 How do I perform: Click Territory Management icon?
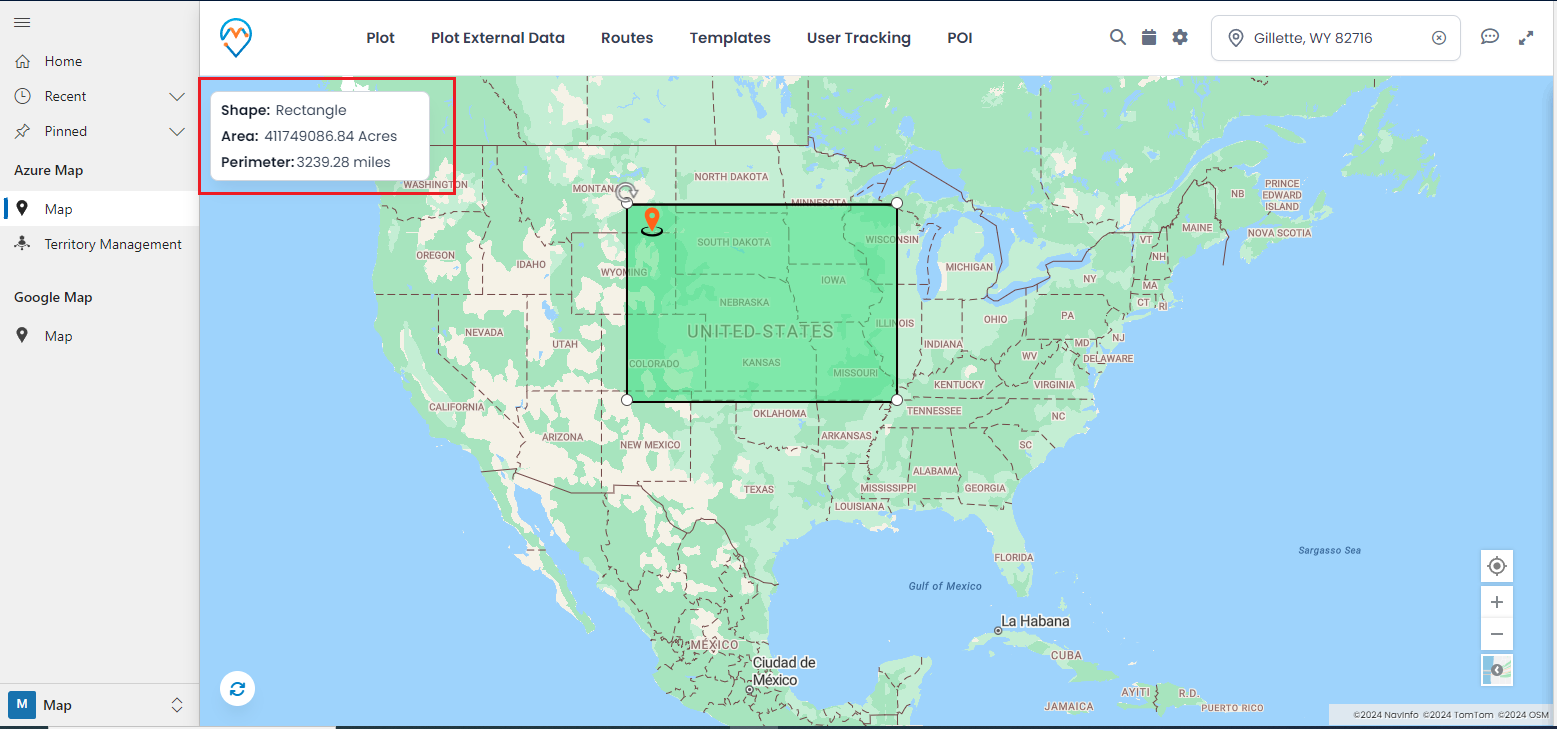pos(22,244)
